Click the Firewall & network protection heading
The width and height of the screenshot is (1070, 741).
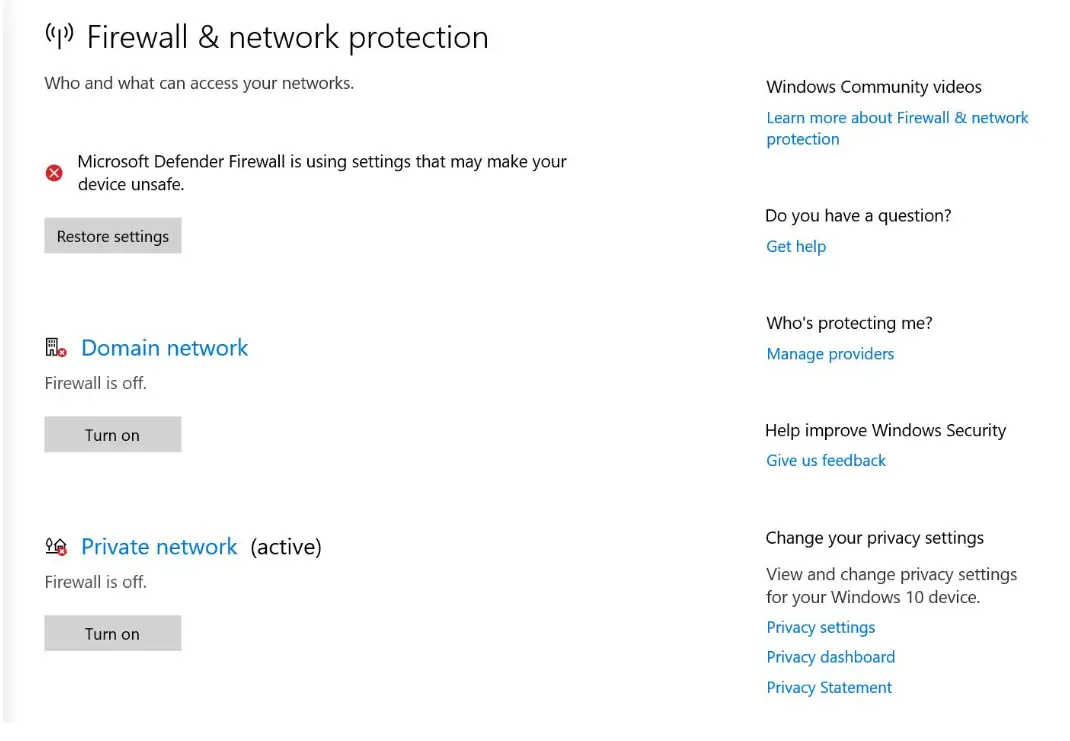tap(287, 37)
